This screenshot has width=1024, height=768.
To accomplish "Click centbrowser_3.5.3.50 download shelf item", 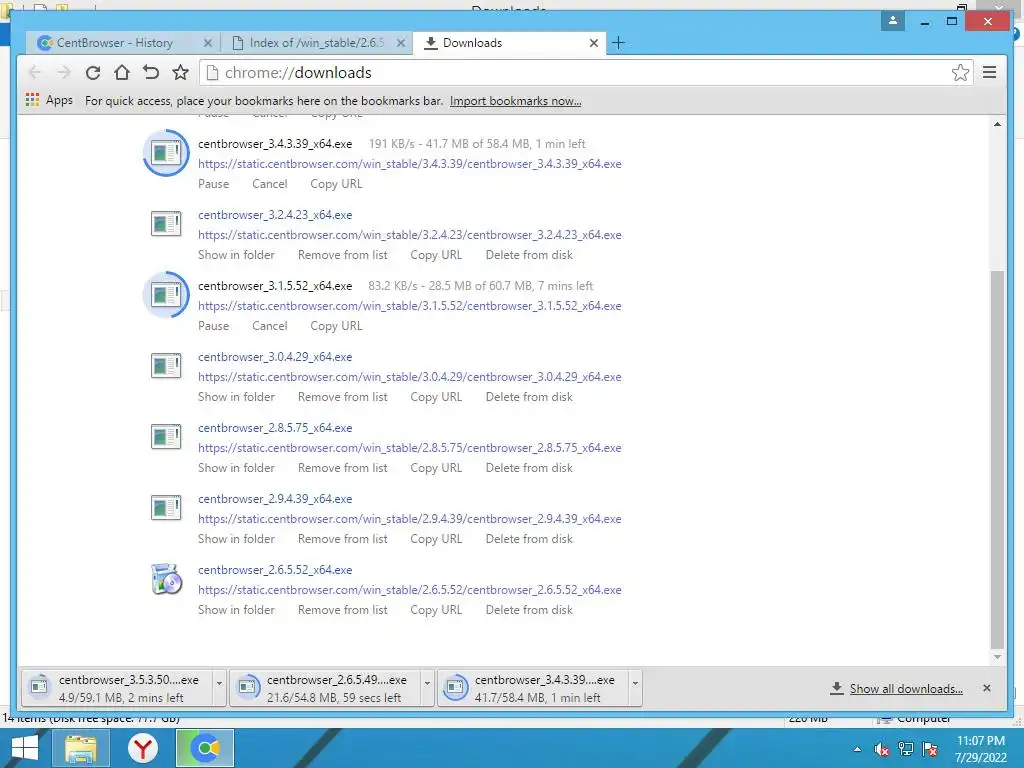I will tap(118, 688).
